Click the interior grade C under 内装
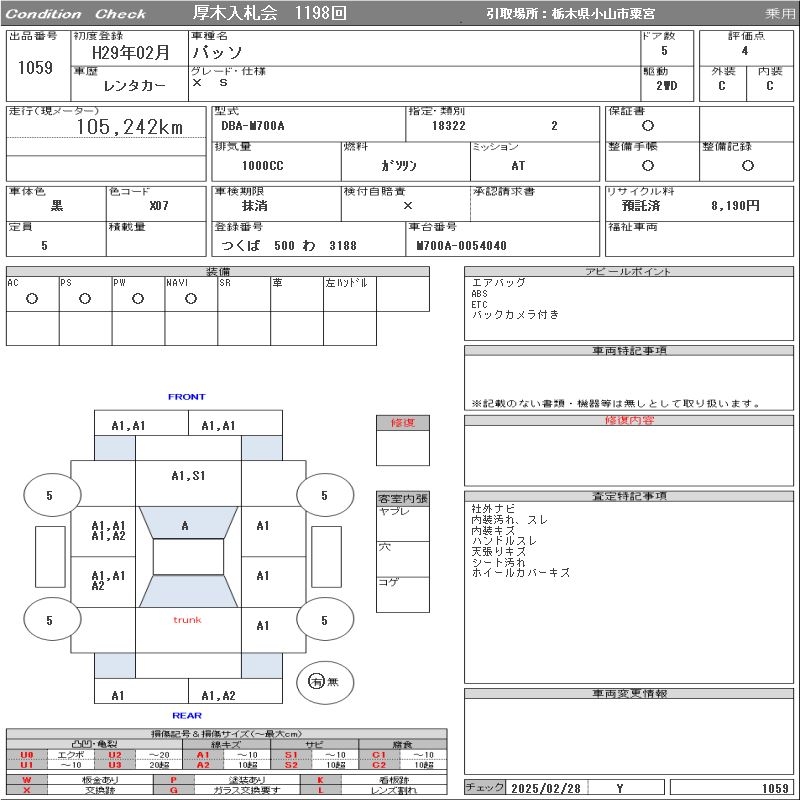The image size is (800, 800). pyautogui.click(x=769, y=86)
